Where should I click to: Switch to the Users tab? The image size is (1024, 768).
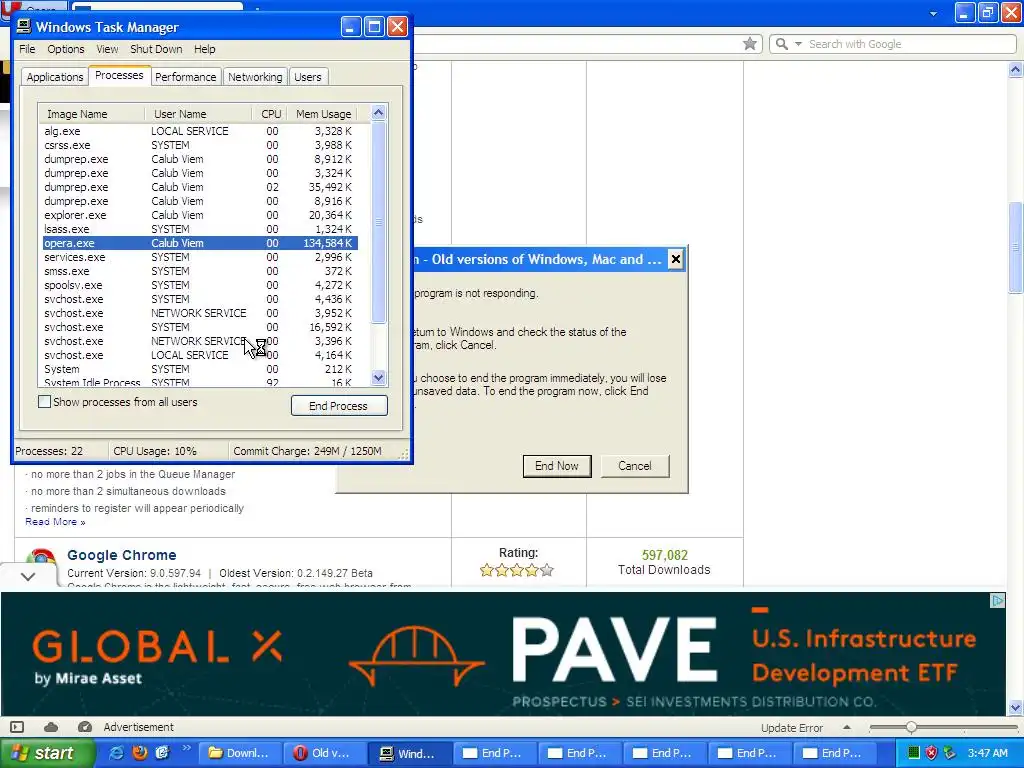308,77
